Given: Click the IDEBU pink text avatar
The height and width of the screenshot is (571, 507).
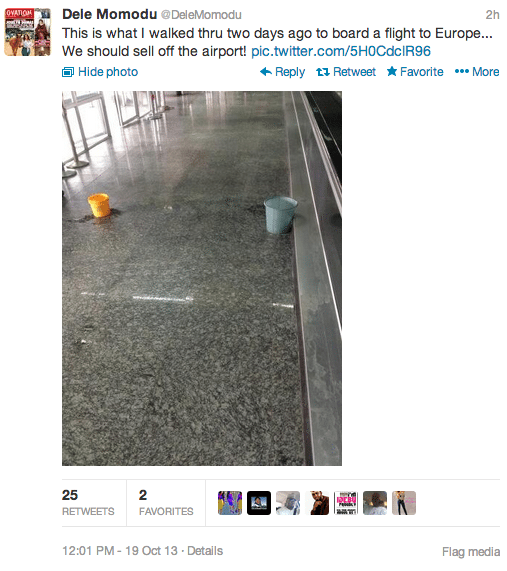Looking at the screenshot, I should 346,503.
